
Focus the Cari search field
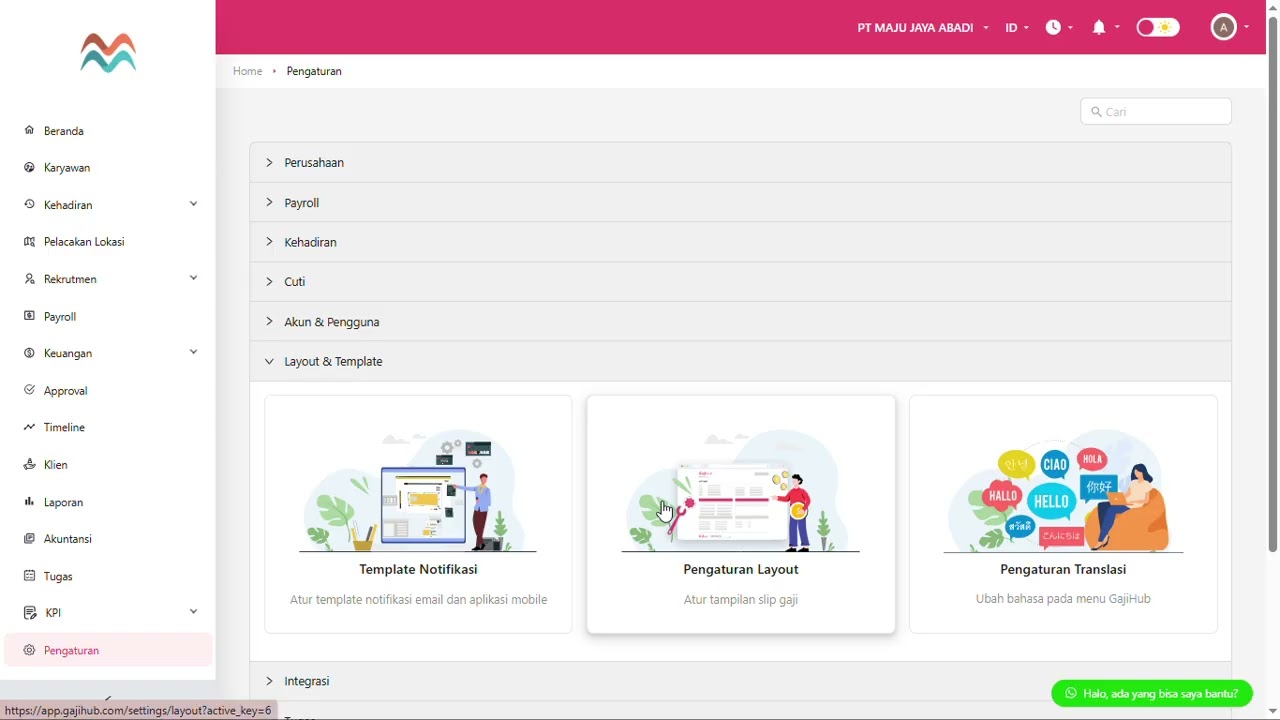click(1156, 112)
